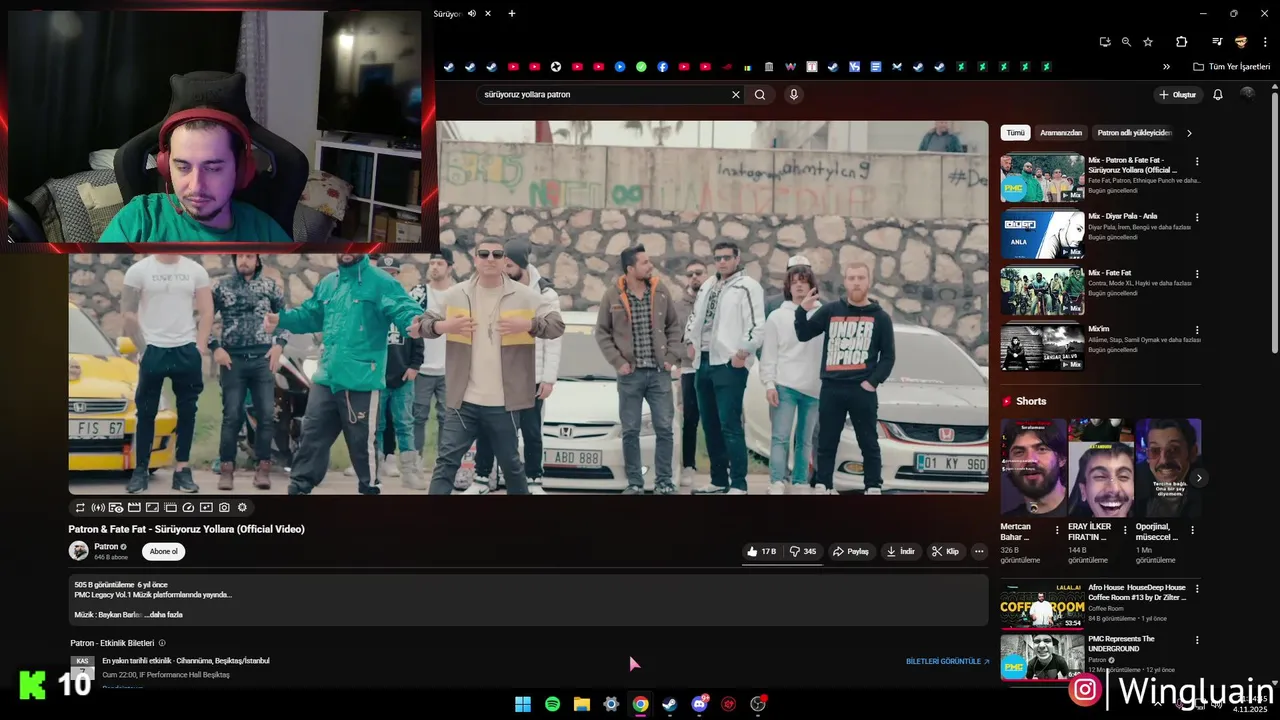Image resolution: width=1280 pixels, height=720 pixels.
Task: Click the screenshot camera icon under video
Action: 224,508
